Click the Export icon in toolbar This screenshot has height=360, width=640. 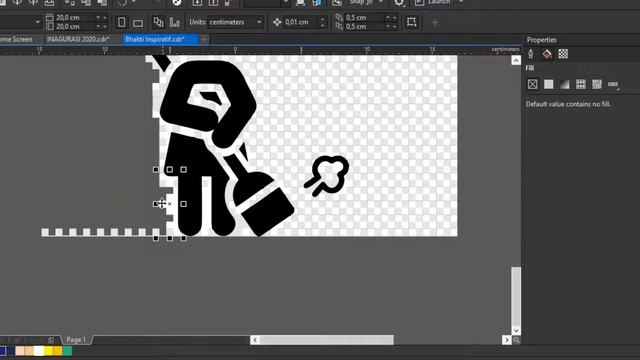[x=213, y=2]
